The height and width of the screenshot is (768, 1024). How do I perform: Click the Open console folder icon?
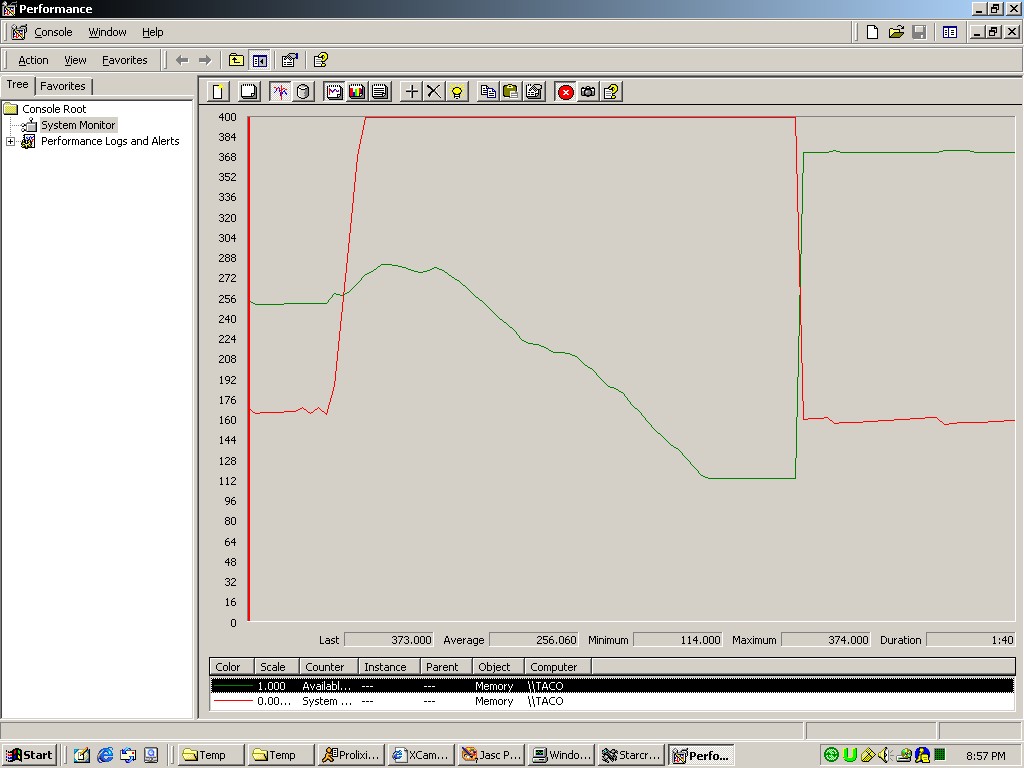[896, 32]
